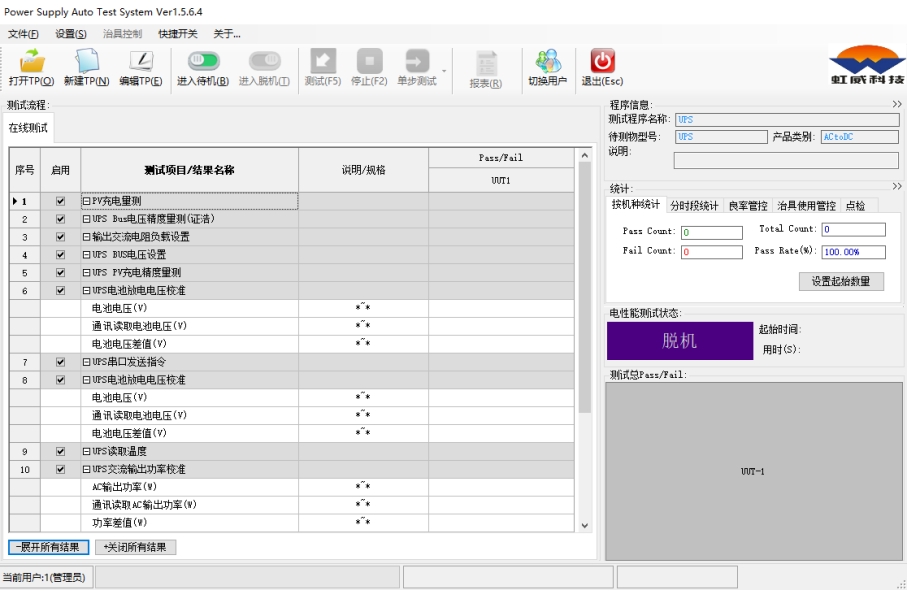Screen dimensions: 908x591
Task: Click the 产品类别 field
Action: 860,137
